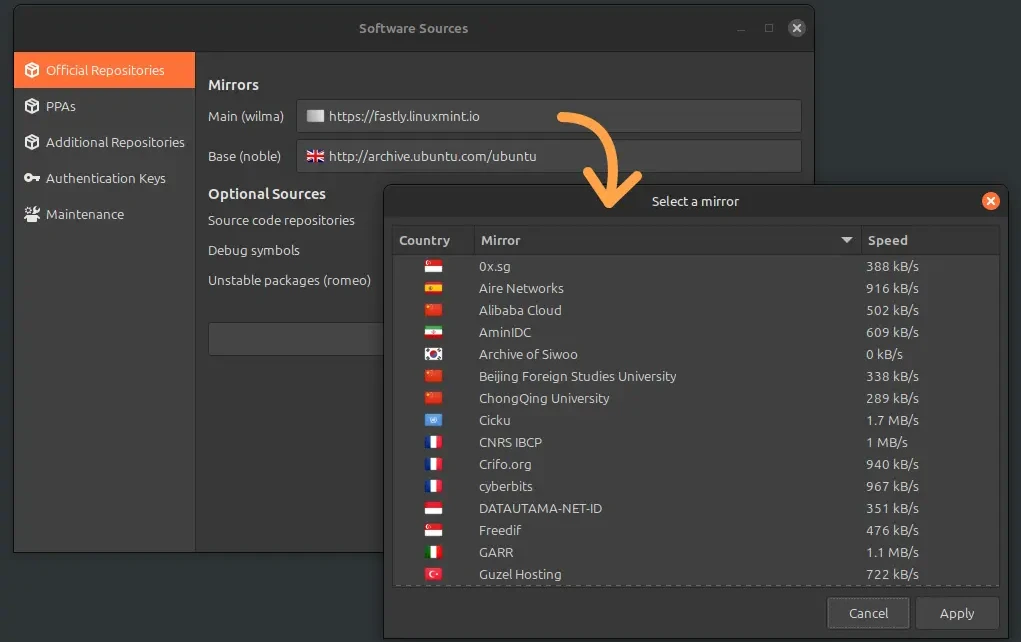Select the Freedif mirror

pos(695,531)
